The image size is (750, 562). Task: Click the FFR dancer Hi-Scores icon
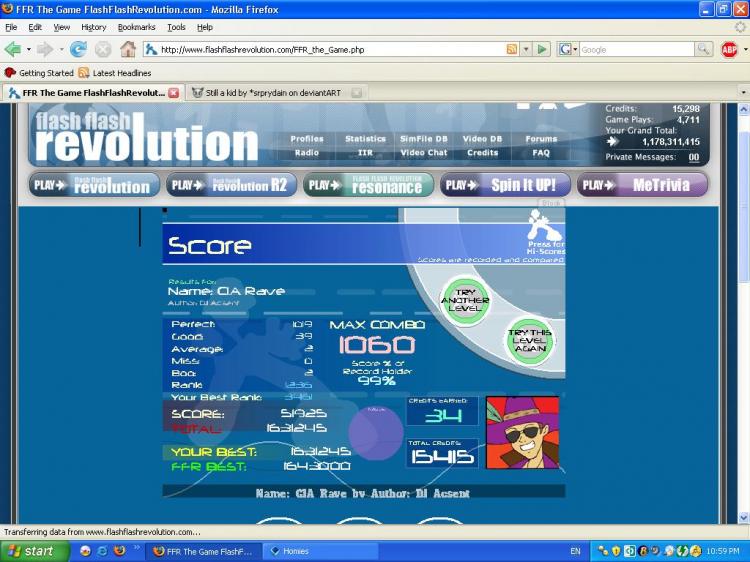click(x=543, y=226)
